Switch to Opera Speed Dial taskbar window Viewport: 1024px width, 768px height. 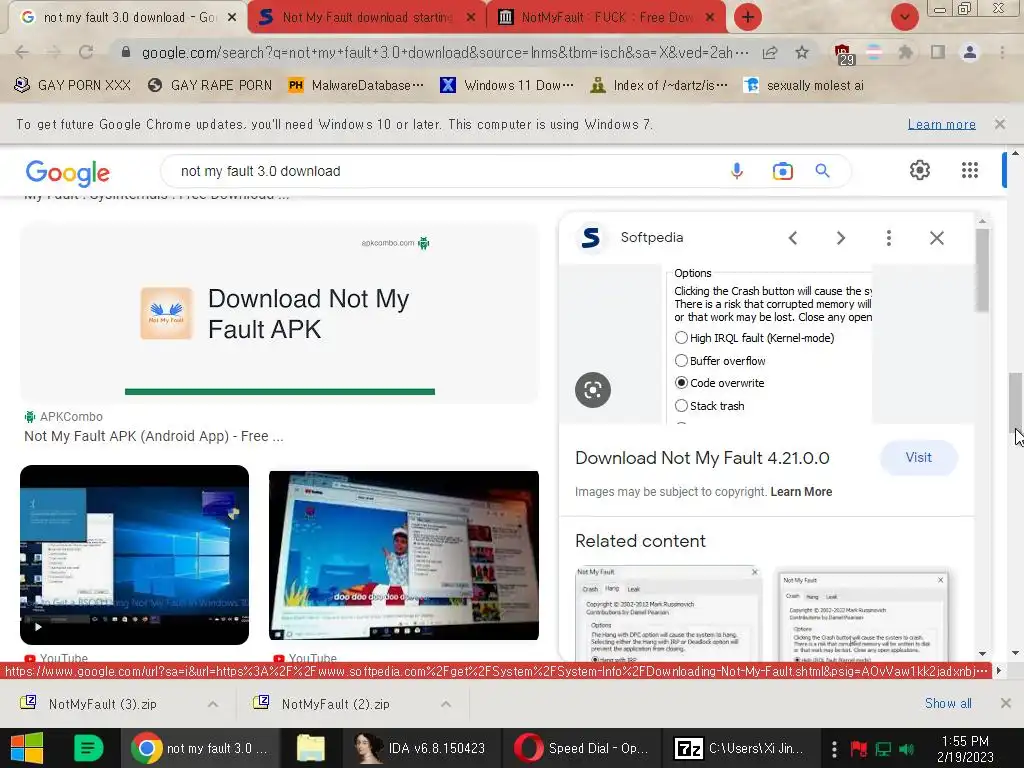click(582, 748)
